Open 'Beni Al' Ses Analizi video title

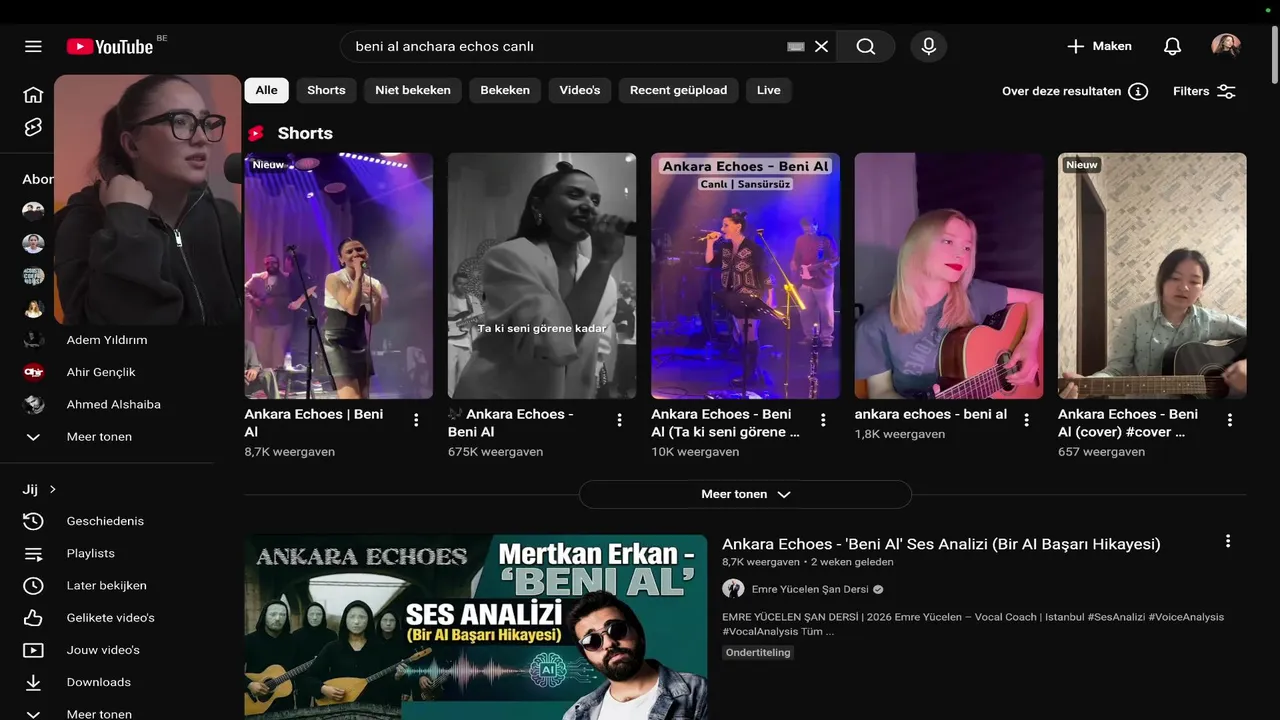point(941,544)
